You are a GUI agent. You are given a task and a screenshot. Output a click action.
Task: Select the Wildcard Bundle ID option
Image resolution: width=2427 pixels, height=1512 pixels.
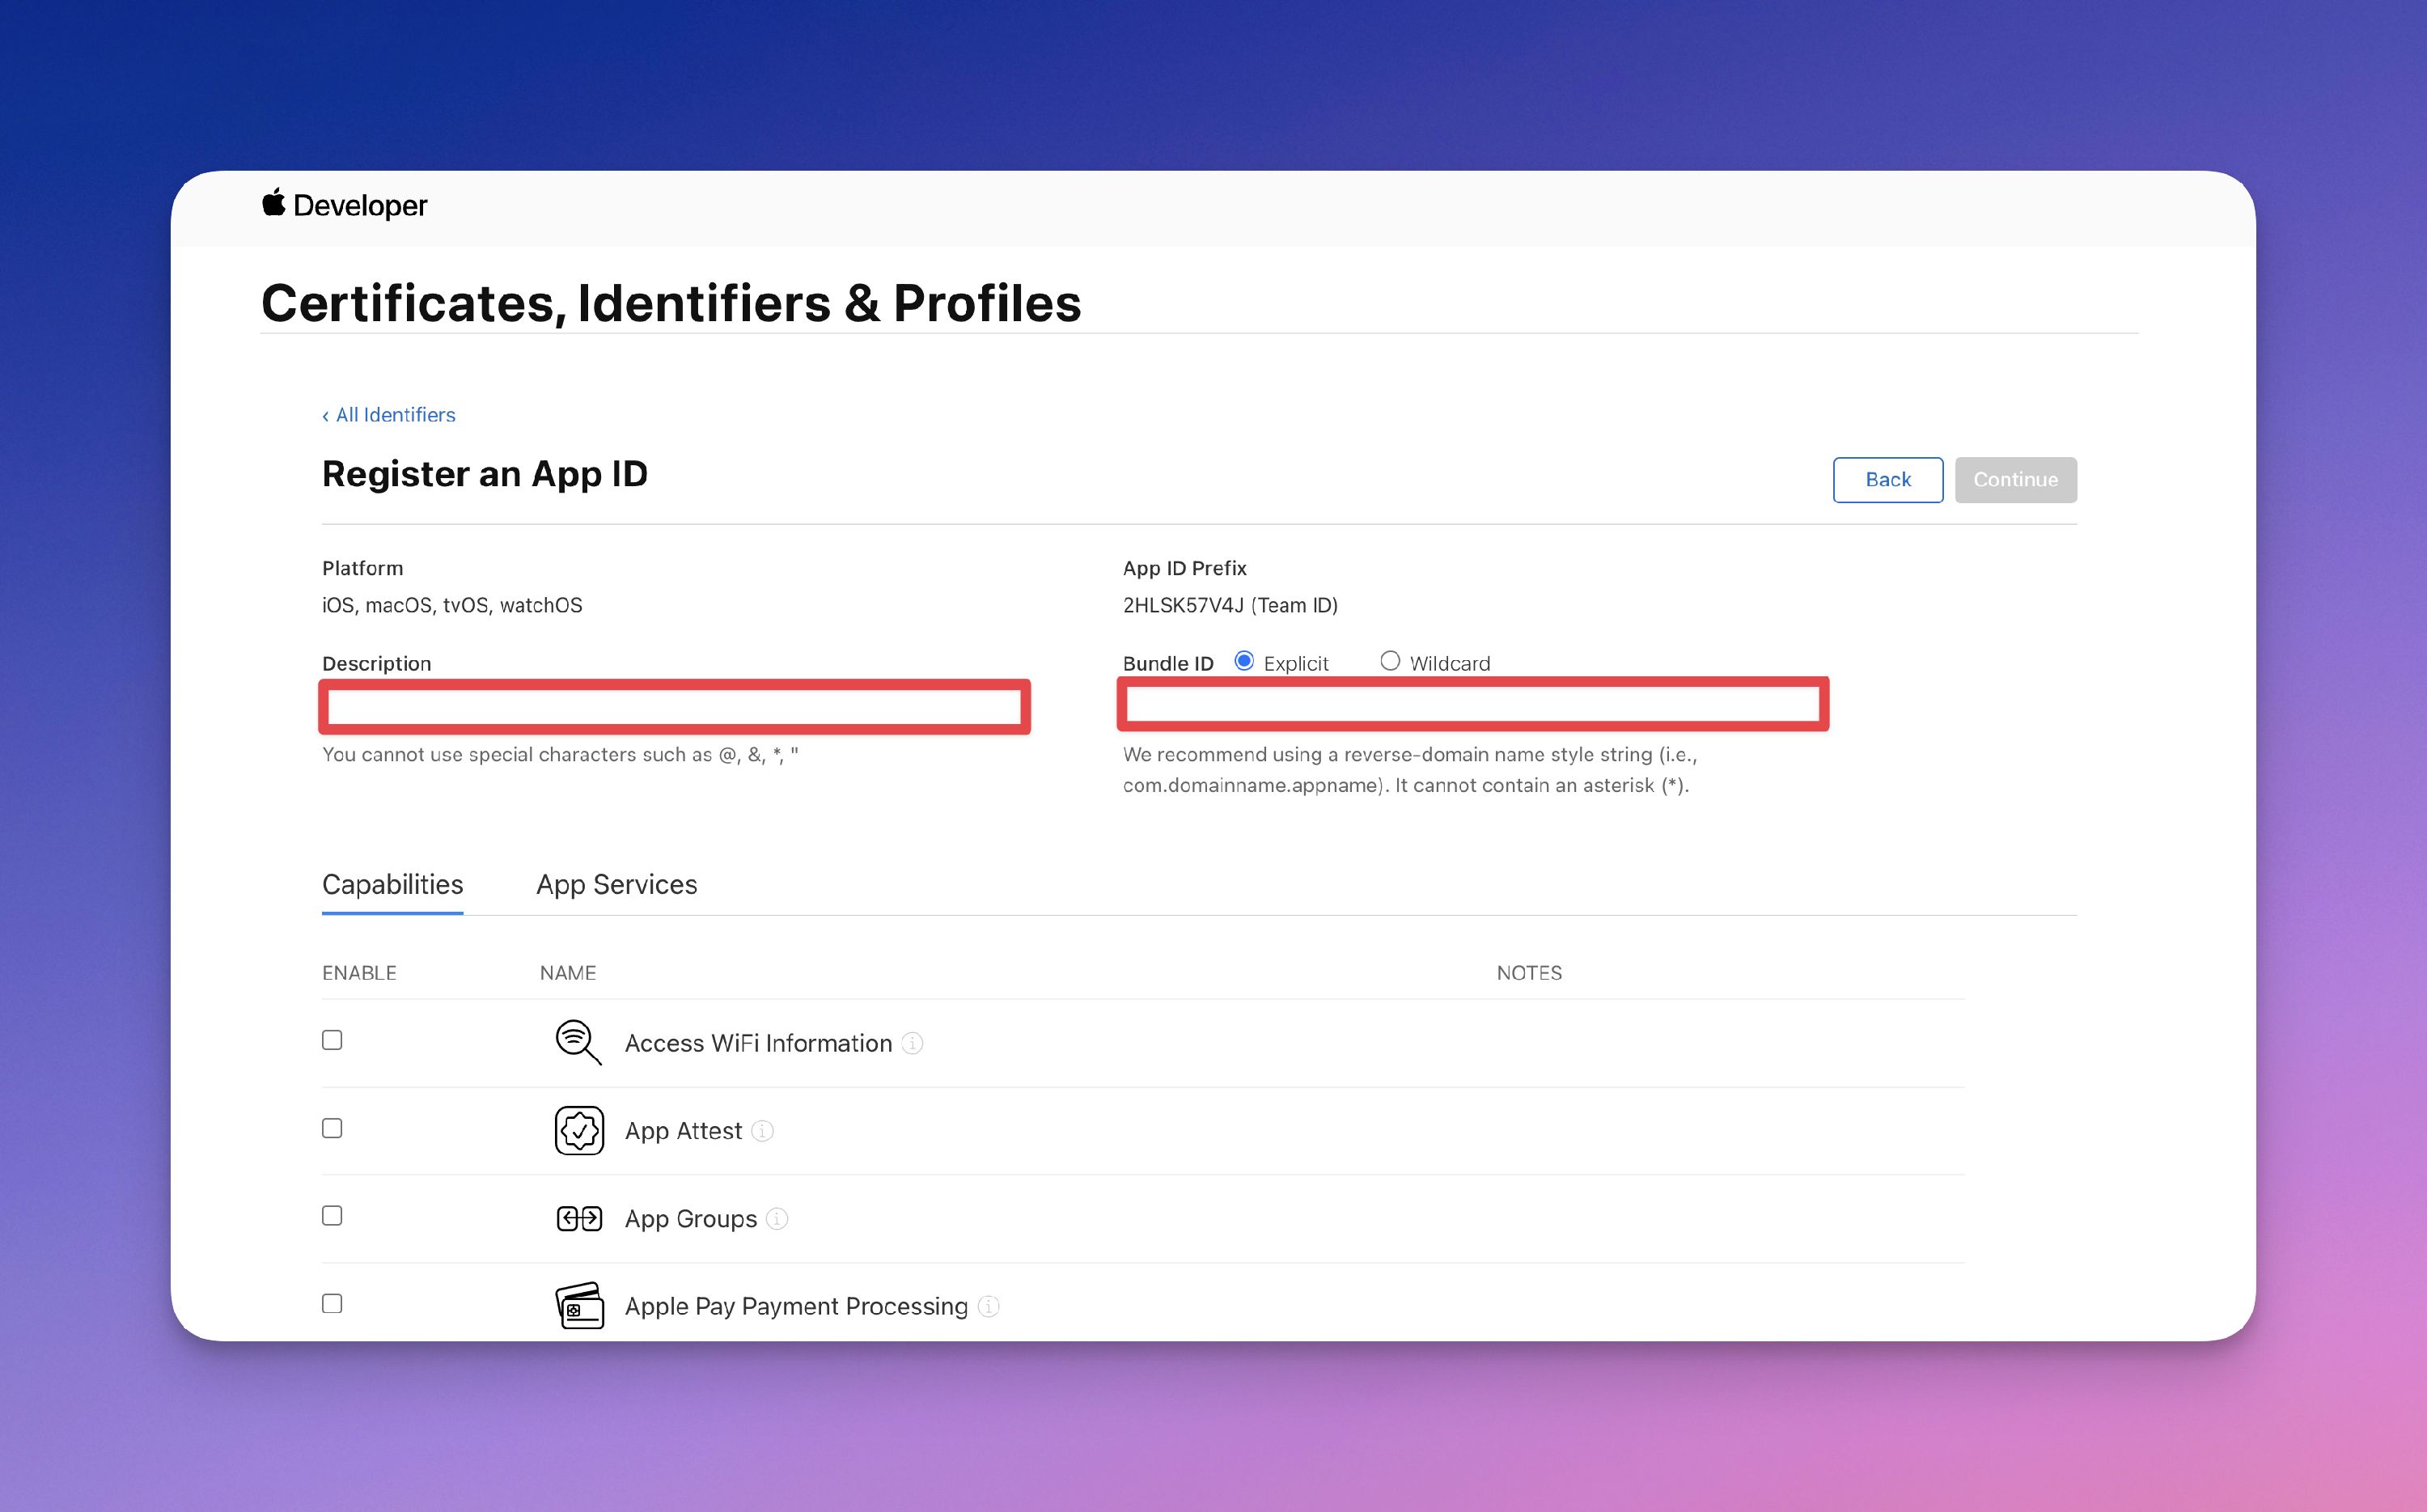(x=1390, y=661)
